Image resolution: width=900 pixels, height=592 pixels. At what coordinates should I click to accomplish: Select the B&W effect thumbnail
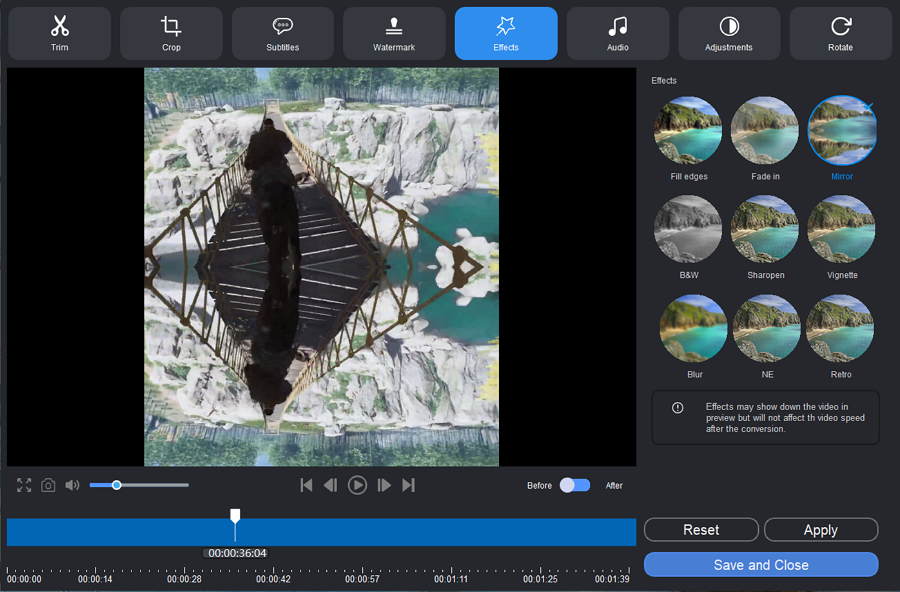pyautogui.click(x=687, y=229)
